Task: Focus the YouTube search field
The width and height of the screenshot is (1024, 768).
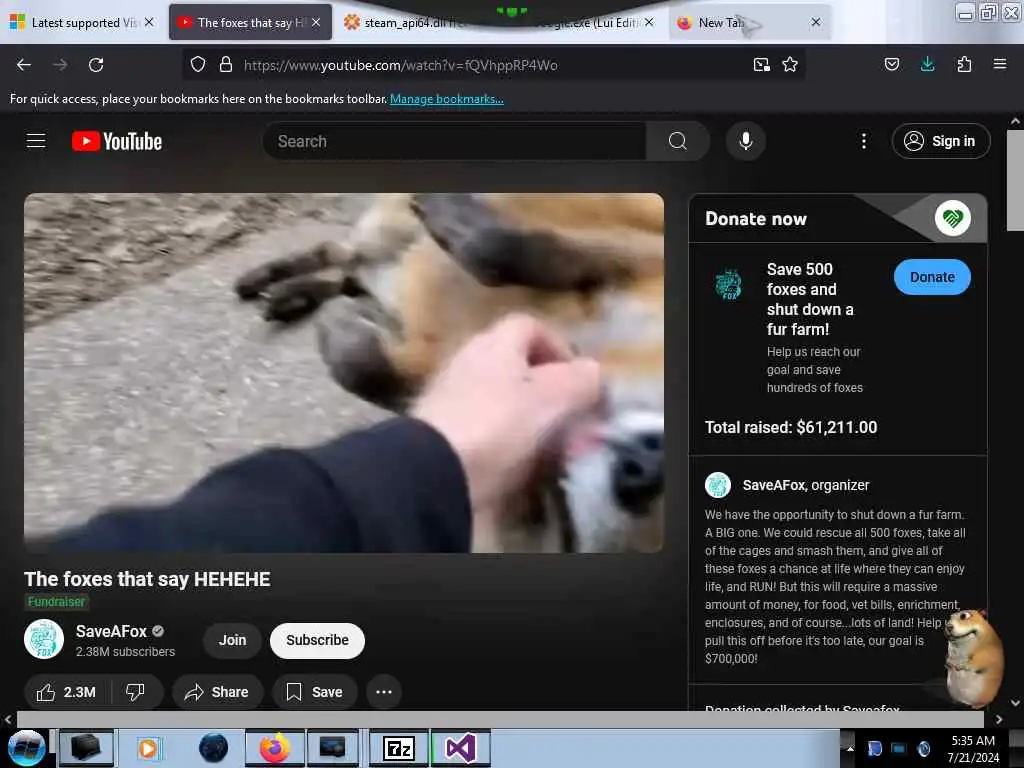Action: click(454, 141)
